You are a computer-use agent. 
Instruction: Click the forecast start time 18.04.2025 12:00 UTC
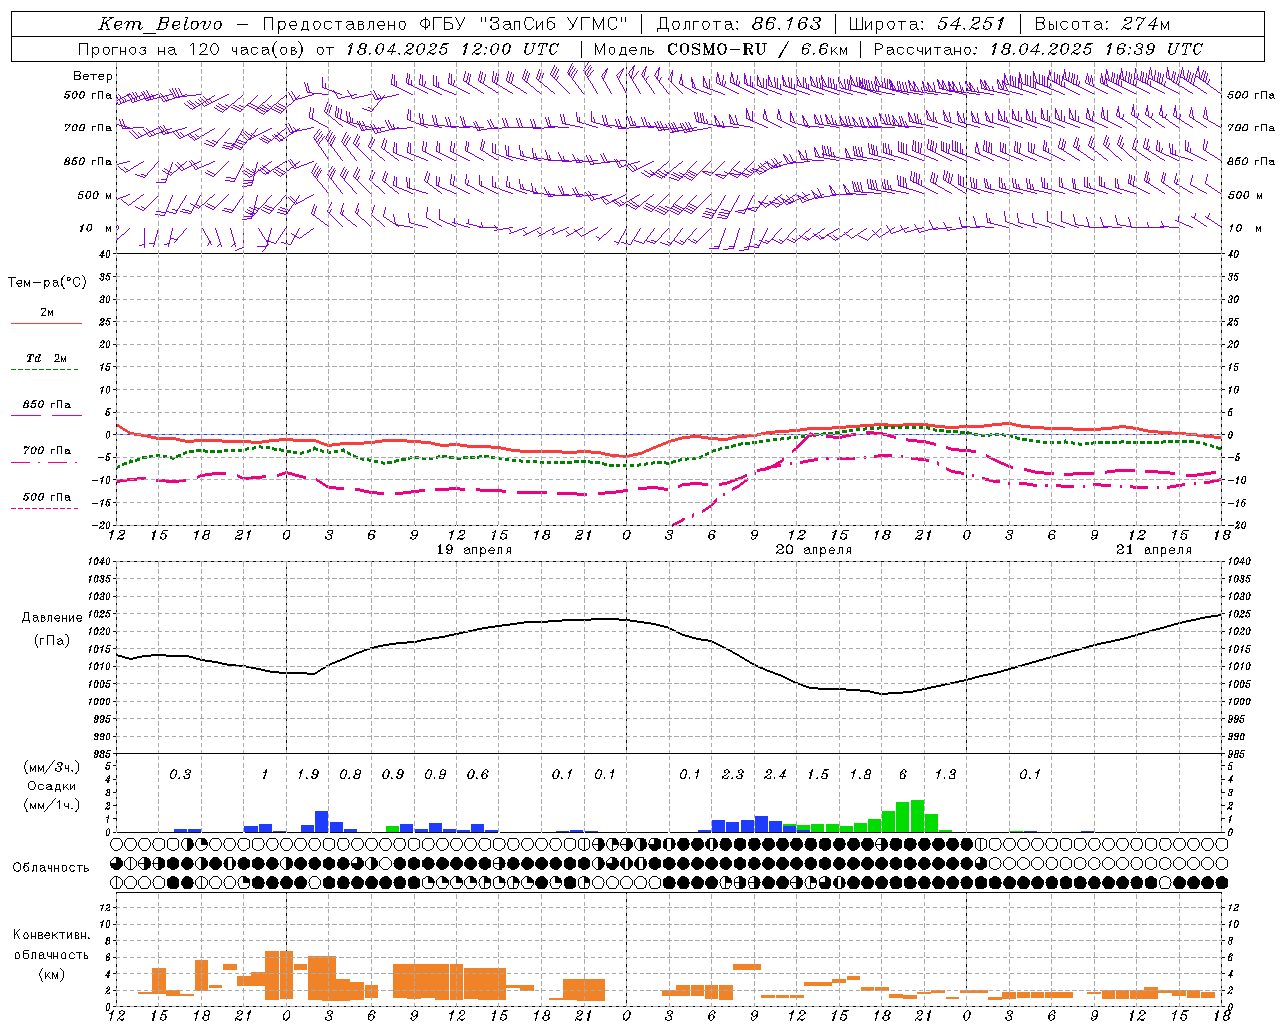(452, 49)
